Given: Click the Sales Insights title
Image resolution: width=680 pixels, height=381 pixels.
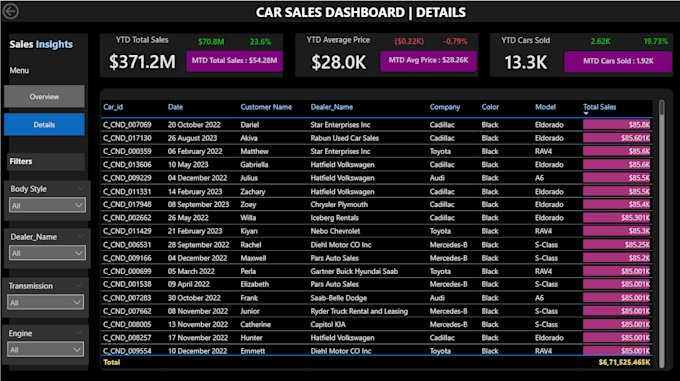Looking at the screenshot, I should (41, 44).
